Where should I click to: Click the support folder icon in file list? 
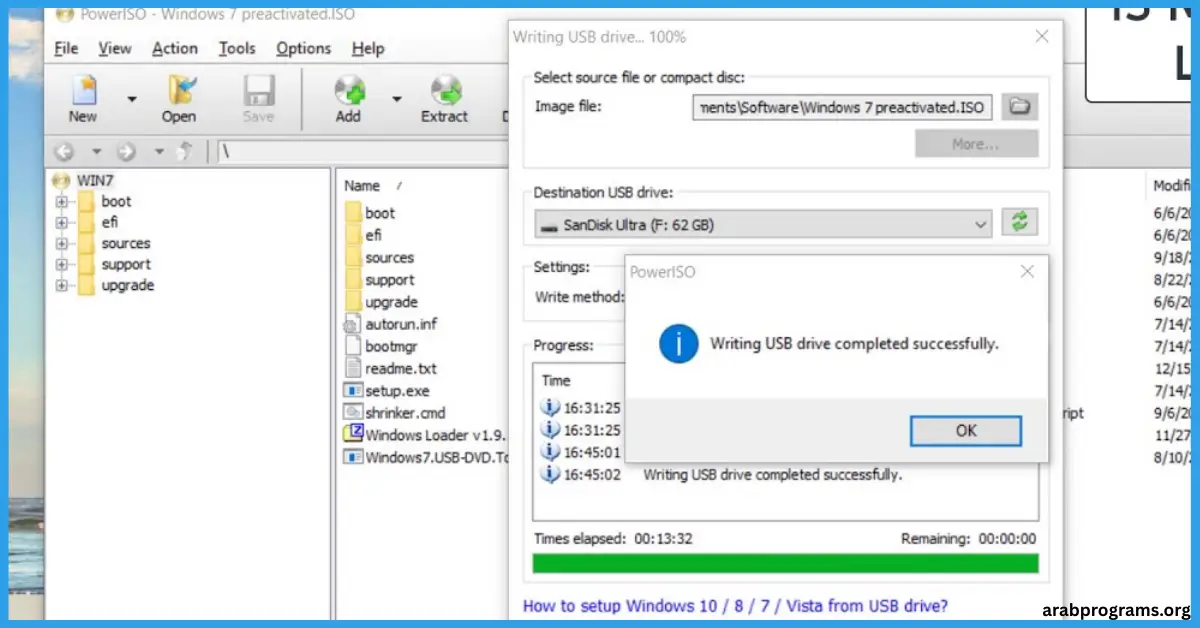pyautogui.click(x=353, y=279)
